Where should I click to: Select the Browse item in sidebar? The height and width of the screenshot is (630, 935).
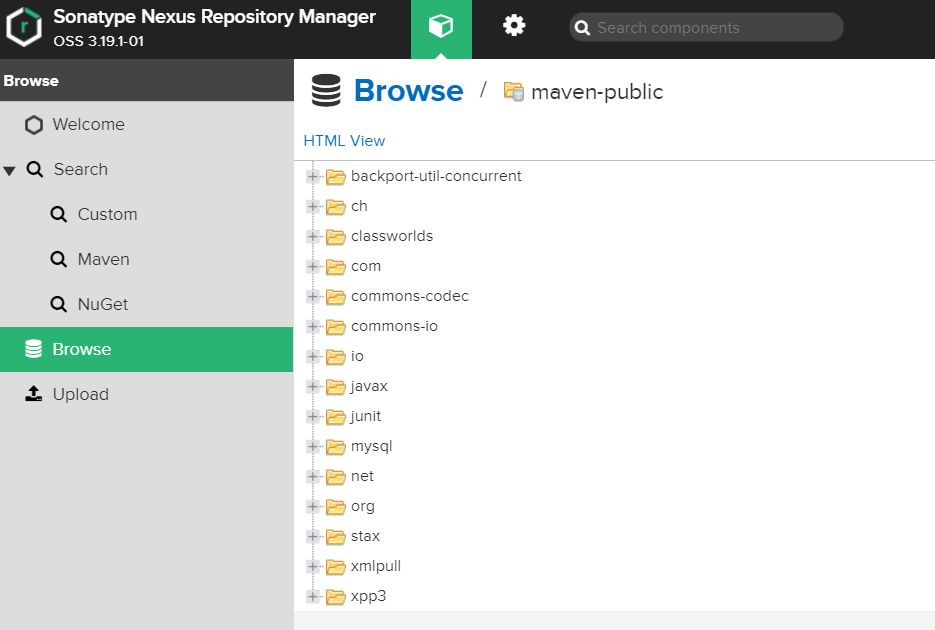point(147,349)
